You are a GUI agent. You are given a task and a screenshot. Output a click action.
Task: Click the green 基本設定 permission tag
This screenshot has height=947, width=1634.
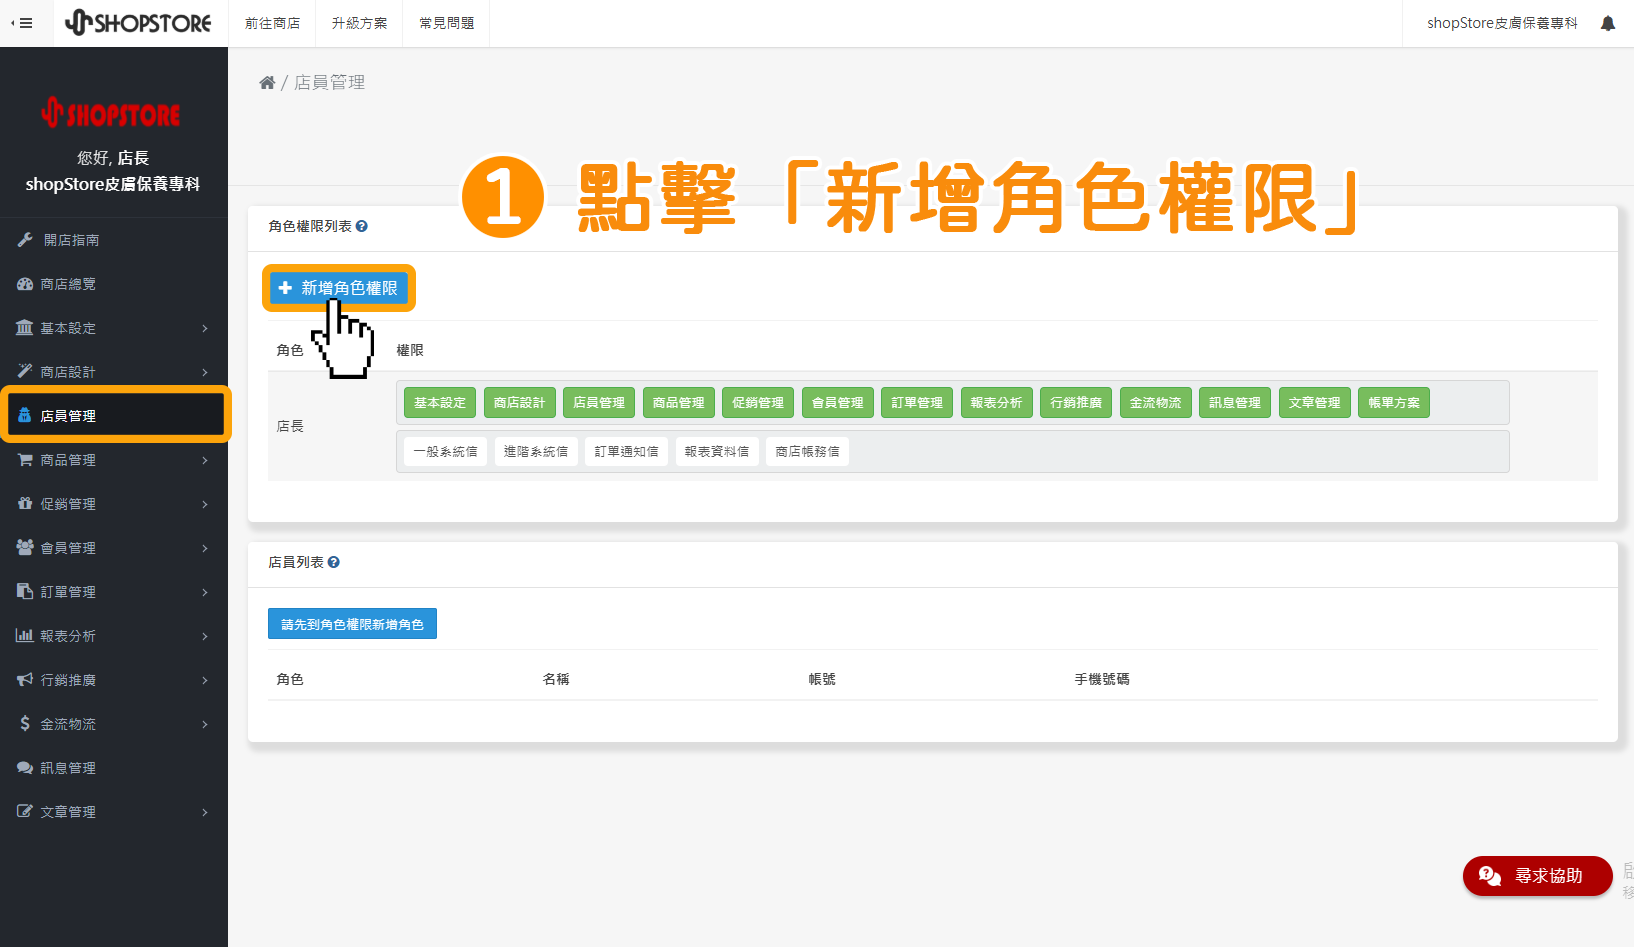440,403
